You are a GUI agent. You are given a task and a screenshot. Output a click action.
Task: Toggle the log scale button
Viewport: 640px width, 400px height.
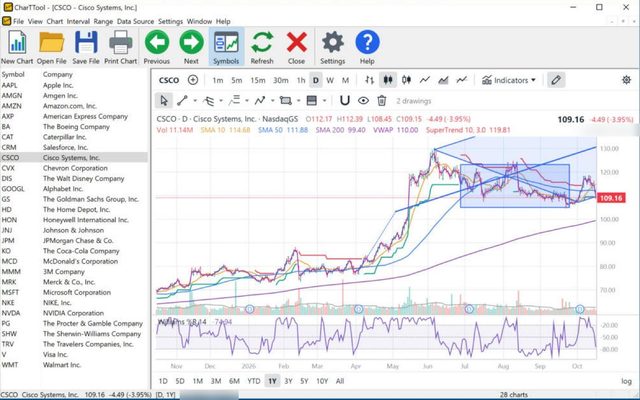click(x=626, y=381)
